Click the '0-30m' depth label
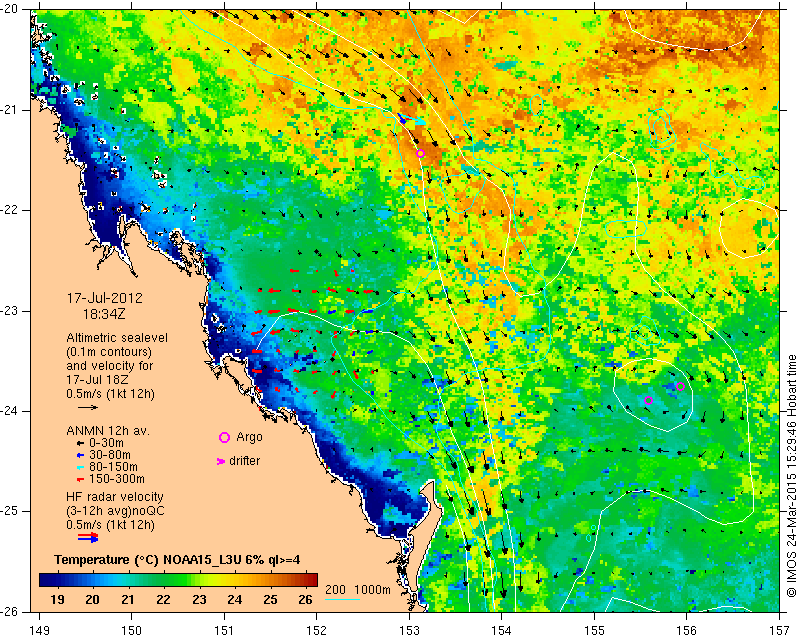800x640 pixels. point(106,443)
